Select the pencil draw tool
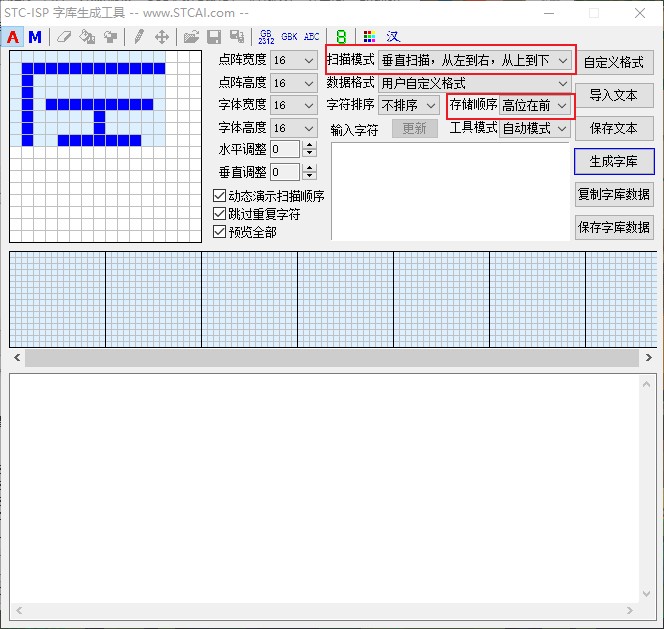 coord(138,37)
